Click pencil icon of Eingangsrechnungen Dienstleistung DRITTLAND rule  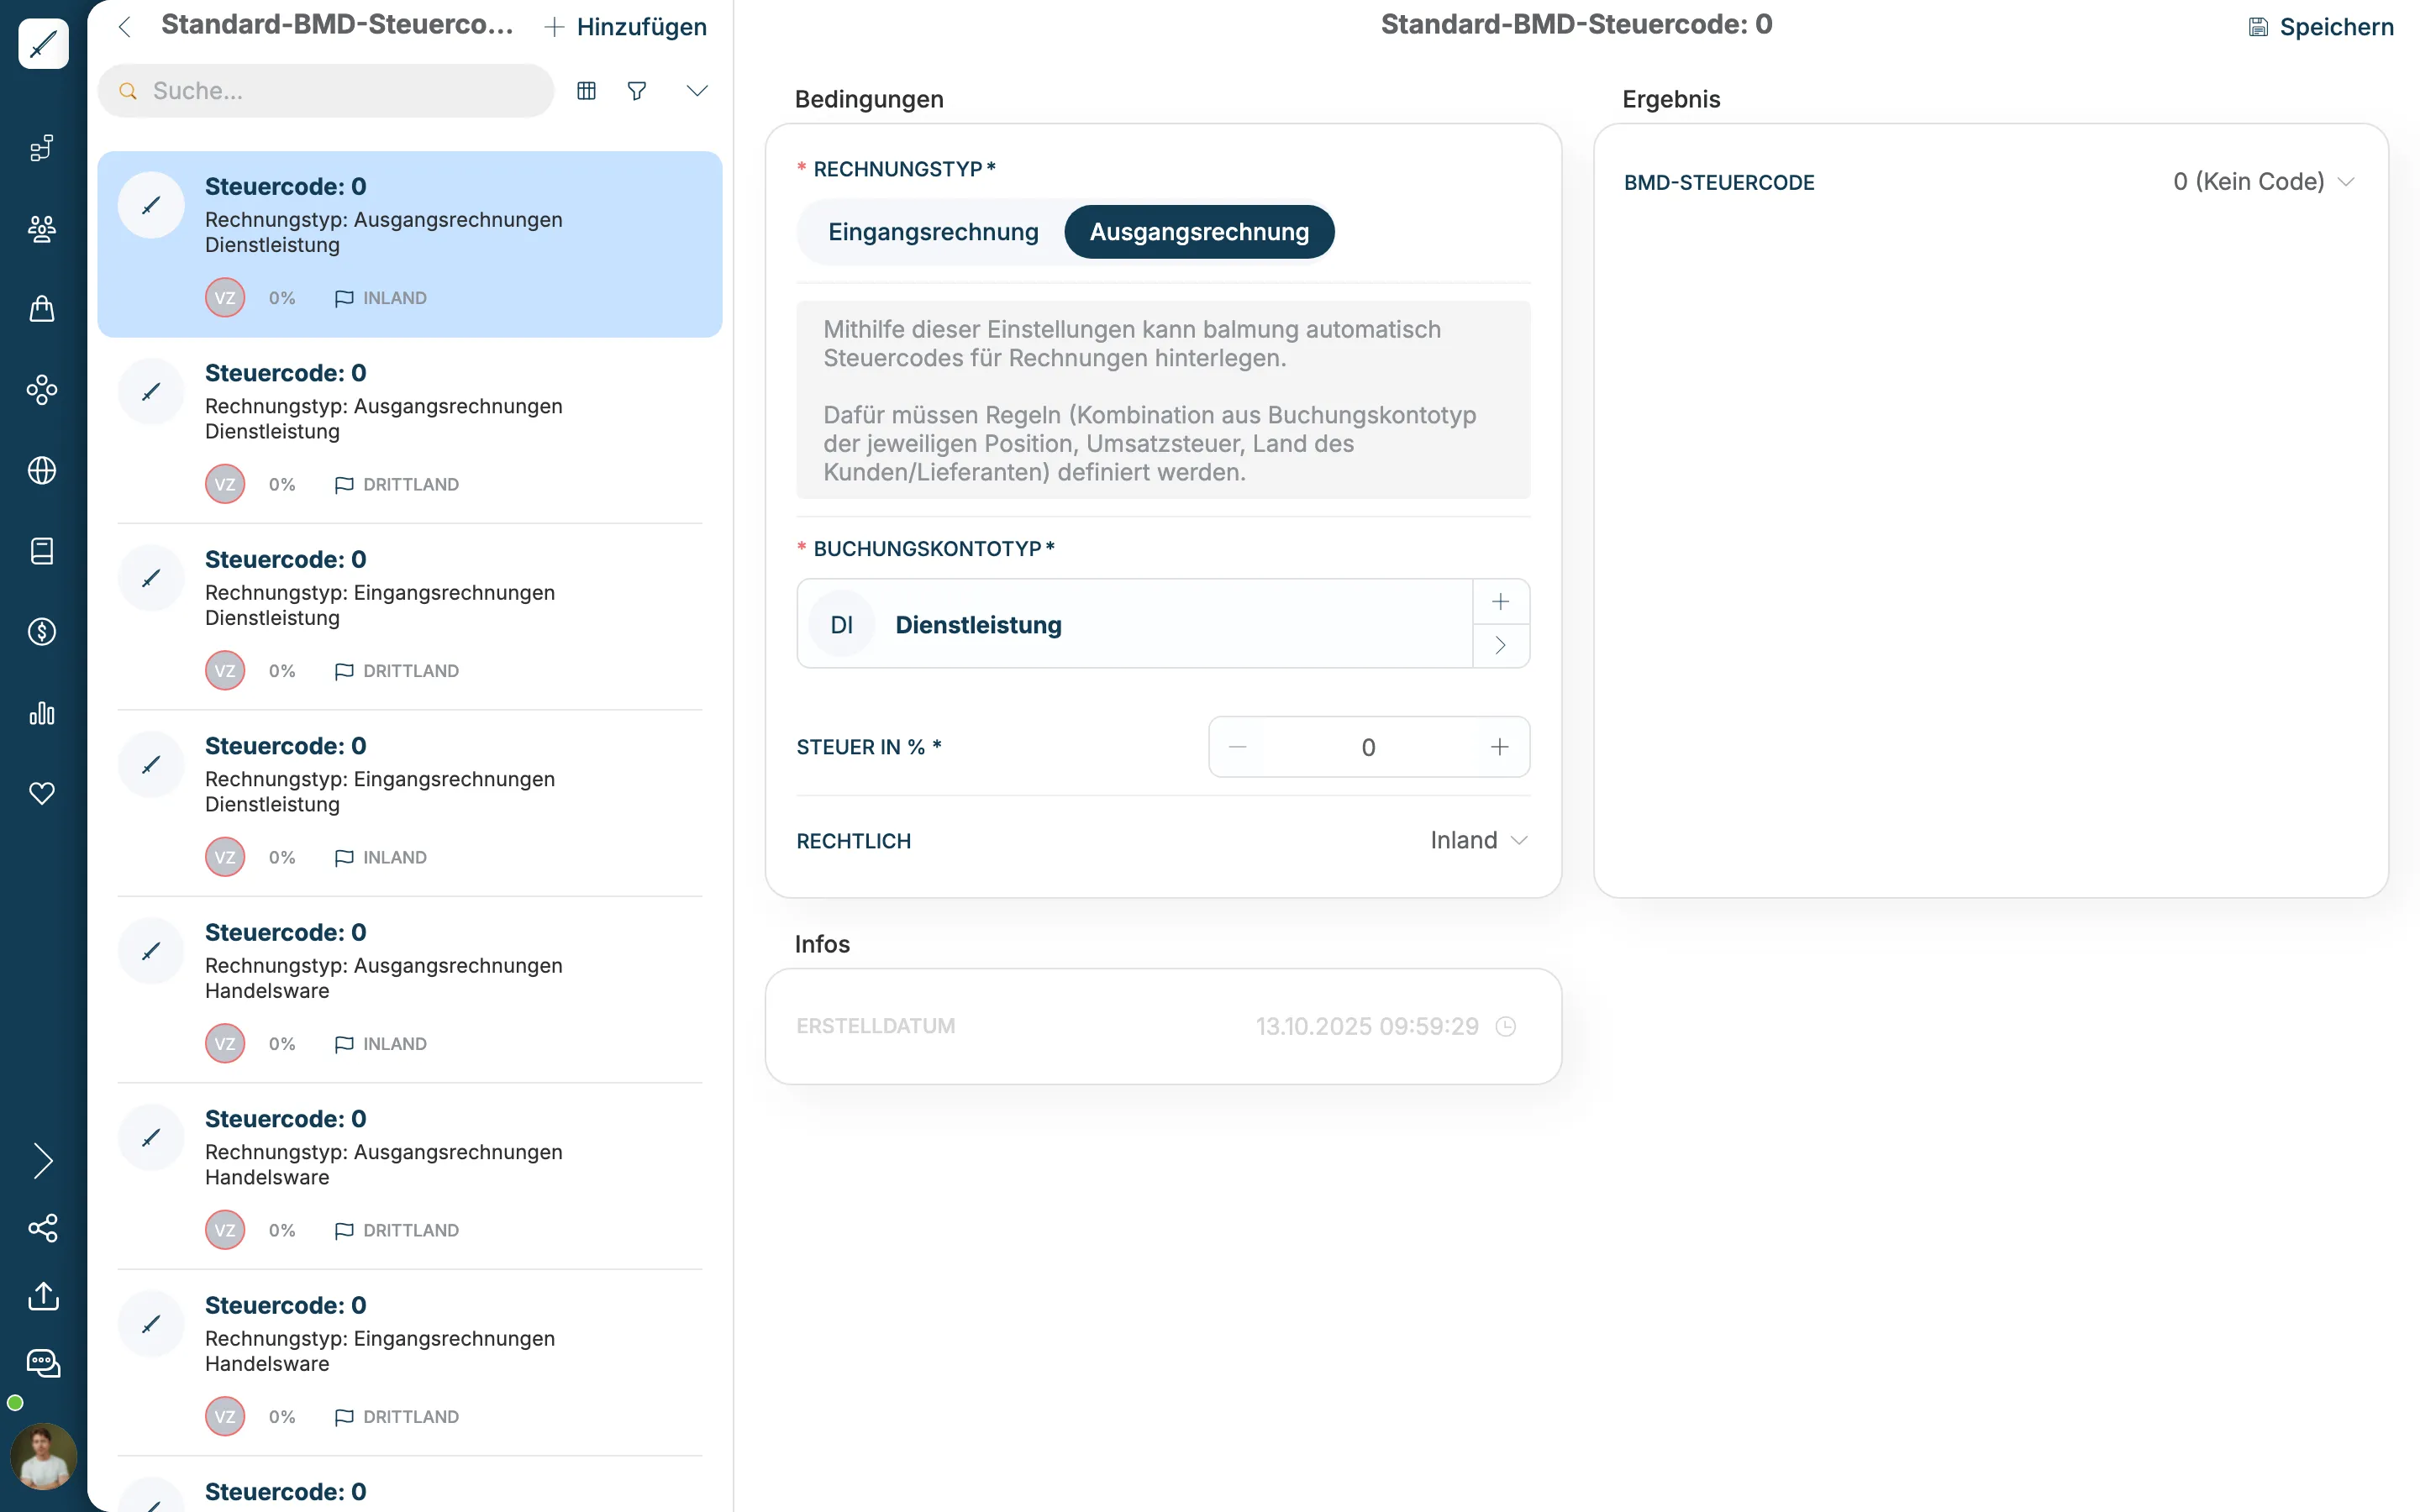point(151,578)
